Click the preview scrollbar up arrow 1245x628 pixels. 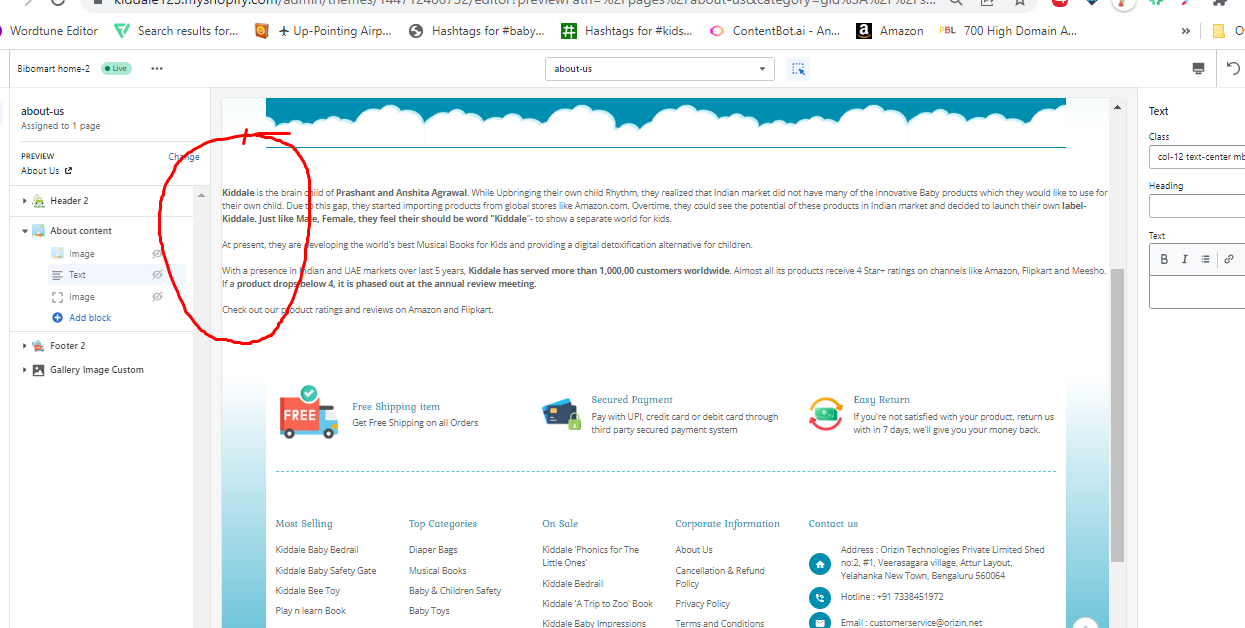pyautogui.click(x=1118, y=105)
